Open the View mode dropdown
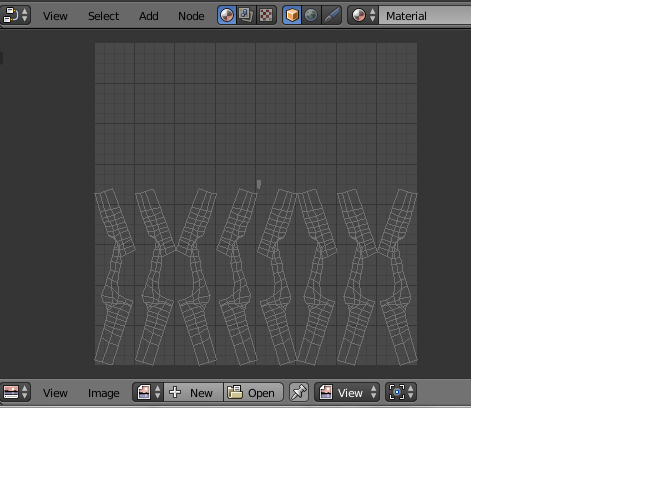Viewport: 661px width, 498px height. tap(347, 392)
